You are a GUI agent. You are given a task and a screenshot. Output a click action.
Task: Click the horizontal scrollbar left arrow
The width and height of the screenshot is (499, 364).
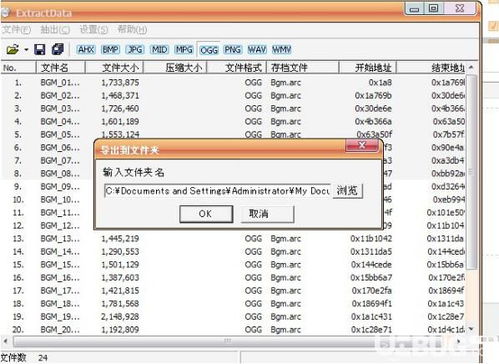point(5,341)
